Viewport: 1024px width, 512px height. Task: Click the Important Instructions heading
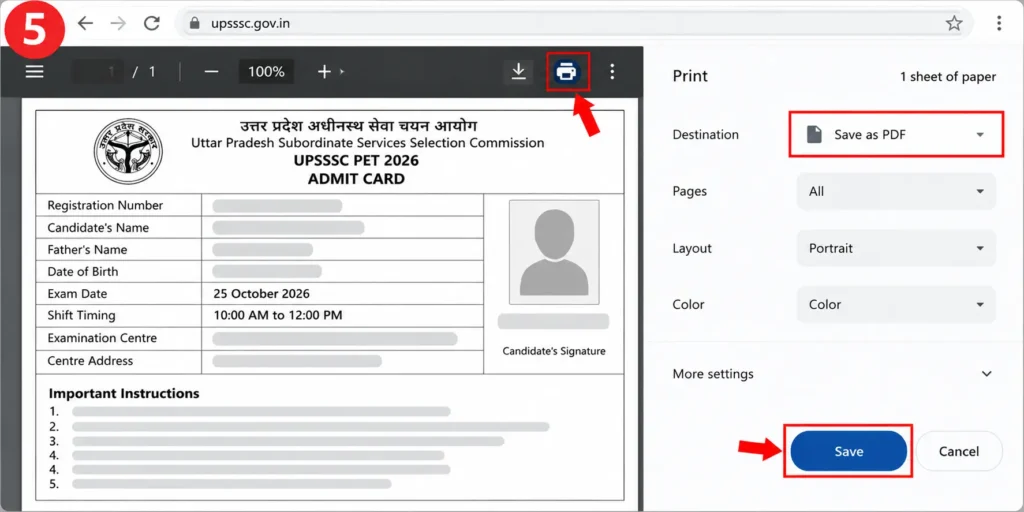coord(124,393)
